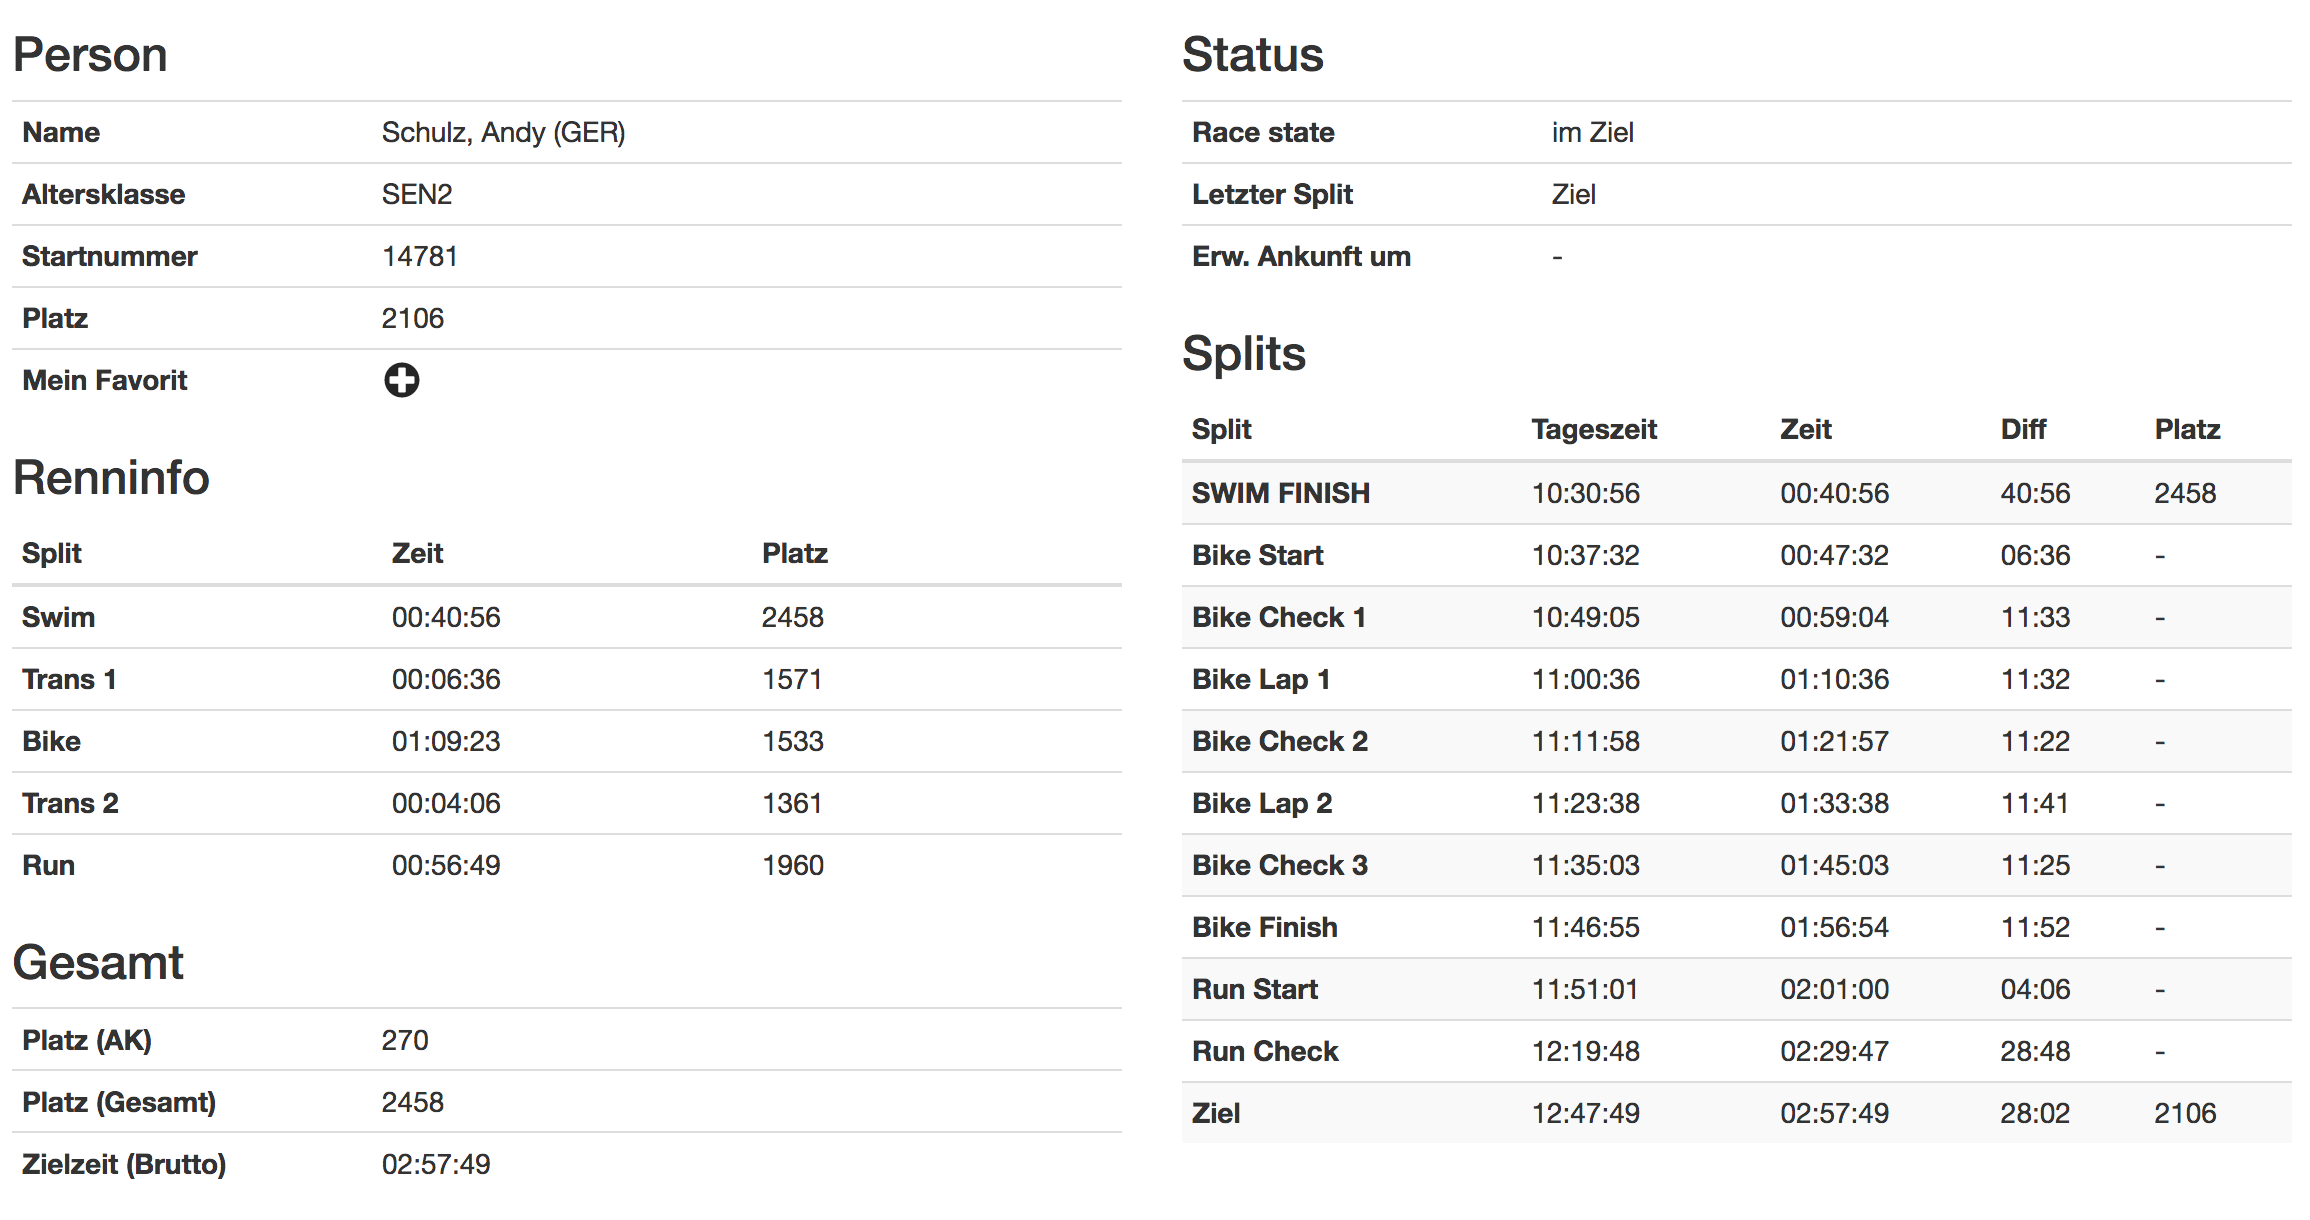Click the Ziel row Platz value 2106
This screenshot has height=1220, width=2310.
click(x=2185, y=1113)
